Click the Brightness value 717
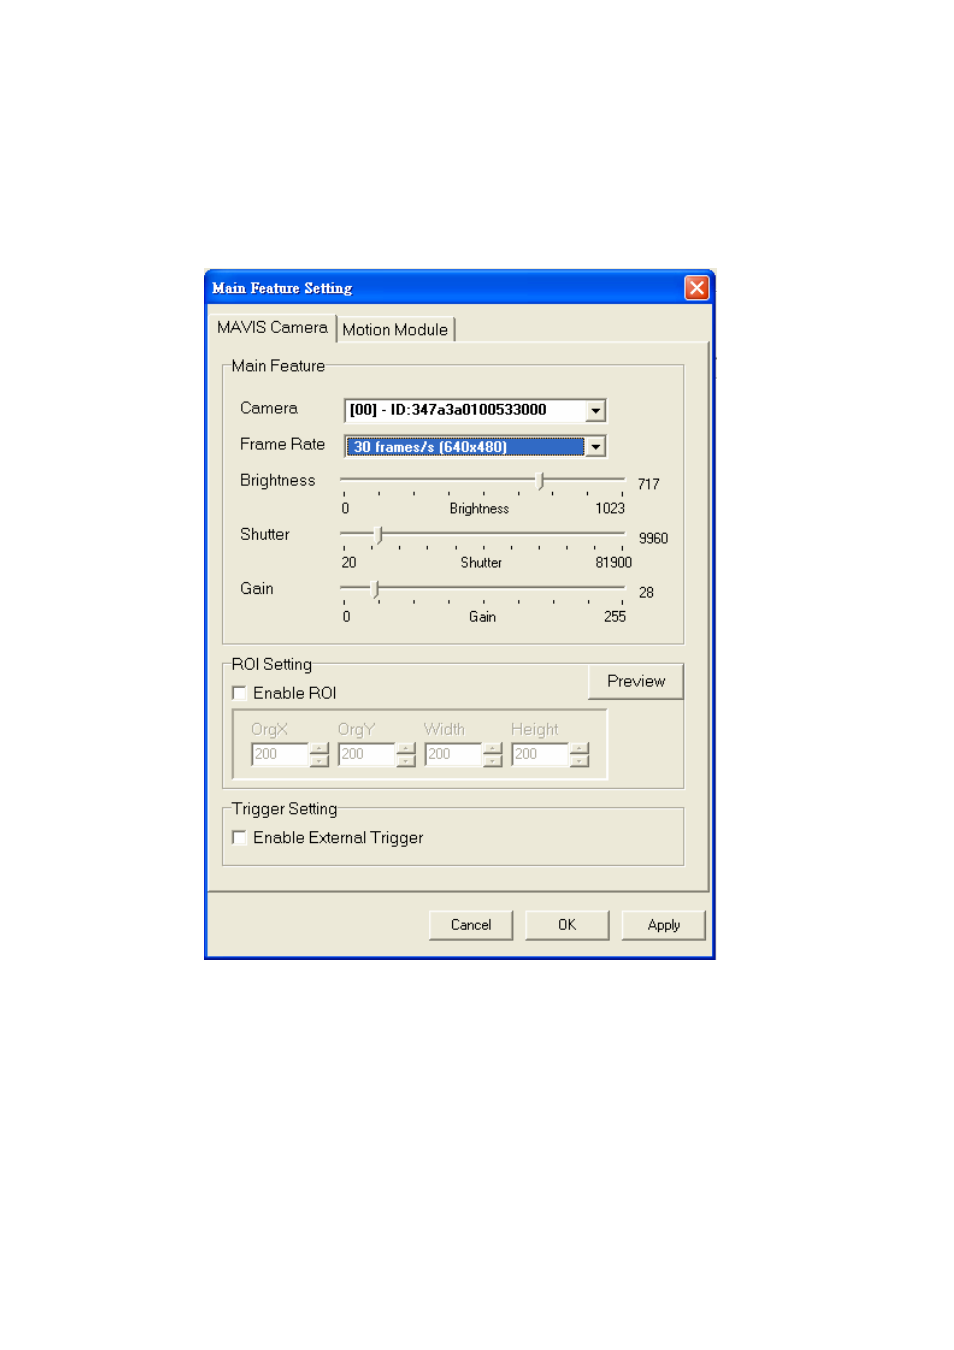The image size is (954, 1350). tap(649, 484)
